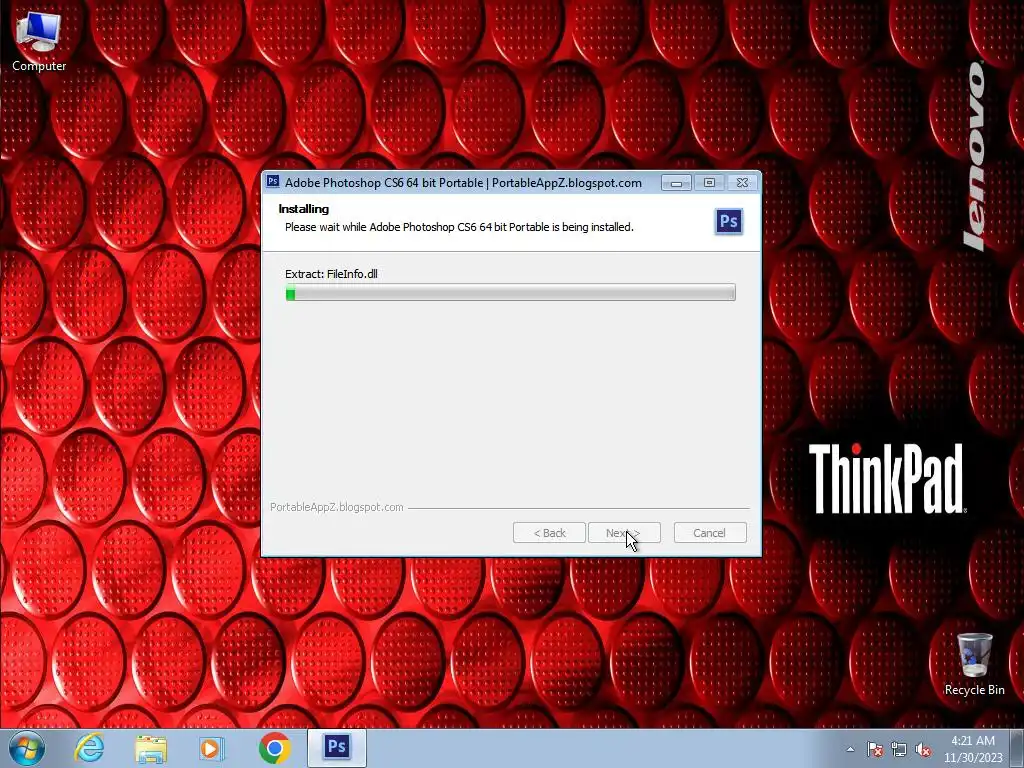The height and width of the screenshot is (768, 1024).
Task: Click the Next button in installer
Action: (x=624, y=533)
